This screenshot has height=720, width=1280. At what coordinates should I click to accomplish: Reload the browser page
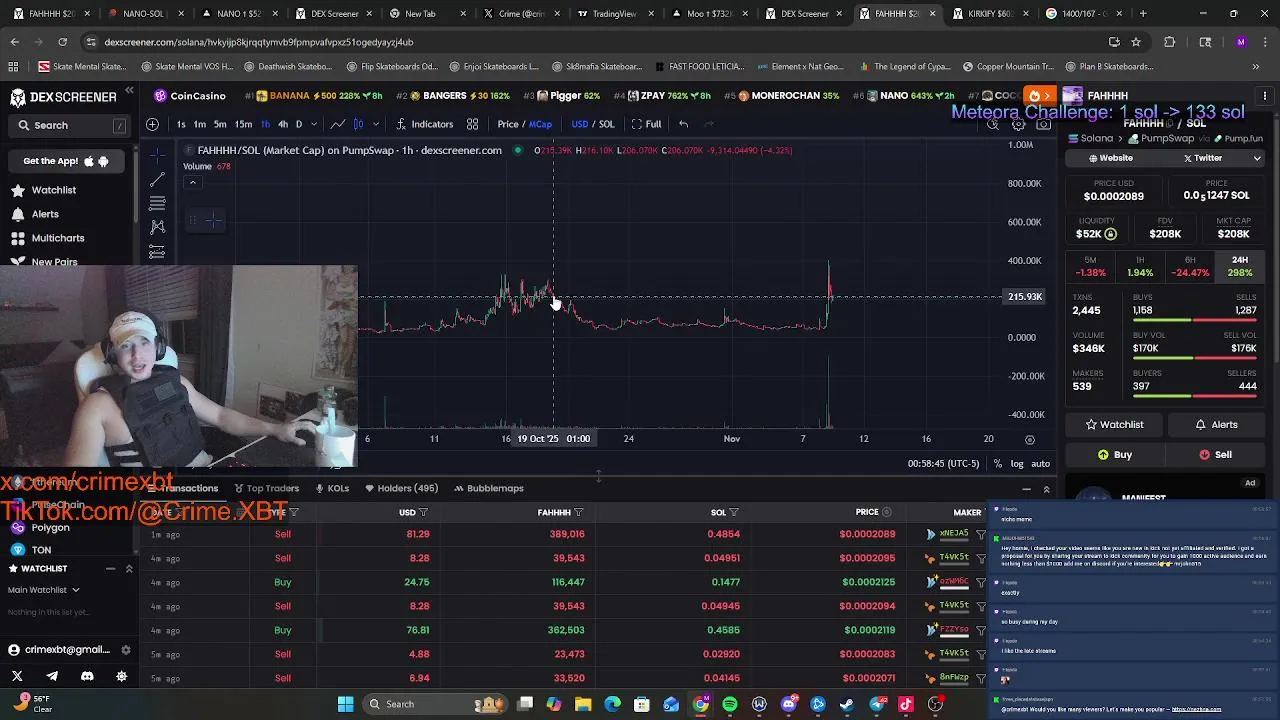pos(62,42)
